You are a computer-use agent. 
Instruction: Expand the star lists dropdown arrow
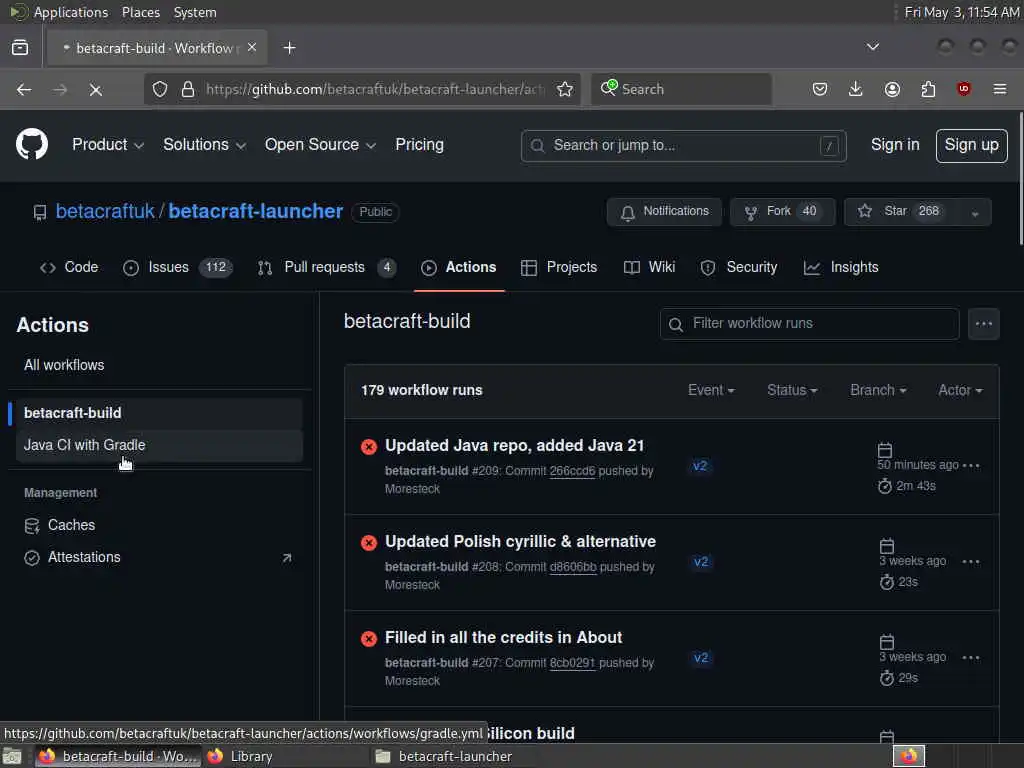pyautogui.click(x=975, y=212)
